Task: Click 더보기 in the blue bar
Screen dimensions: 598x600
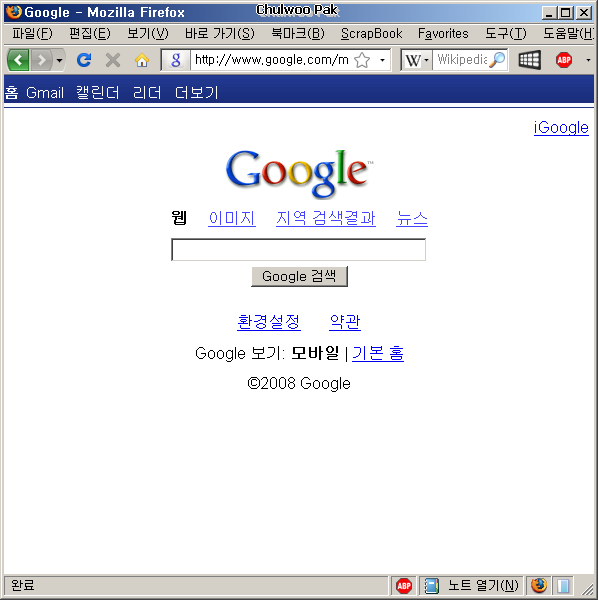Action: [196, 93]
